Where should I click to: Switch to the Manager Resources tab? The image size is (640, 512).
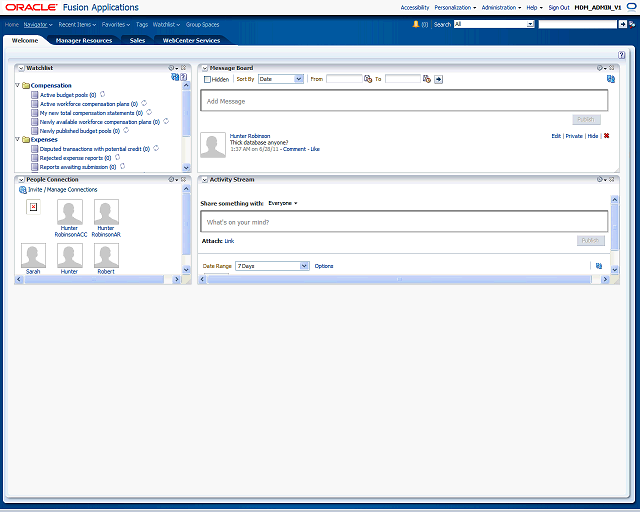84,40
